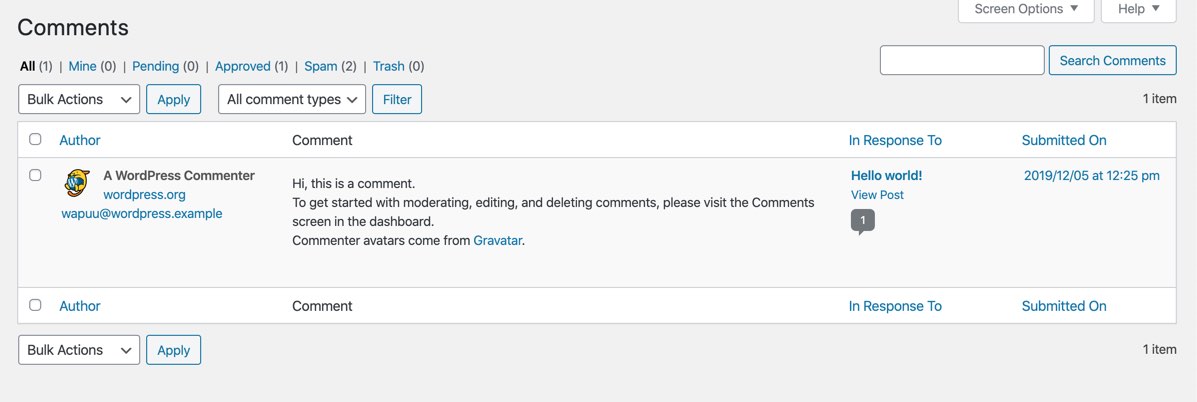This screenshot has height=402, width=1197.
Task: Open the top Bulk Actions dropdown
Action: tap(79, 99)
